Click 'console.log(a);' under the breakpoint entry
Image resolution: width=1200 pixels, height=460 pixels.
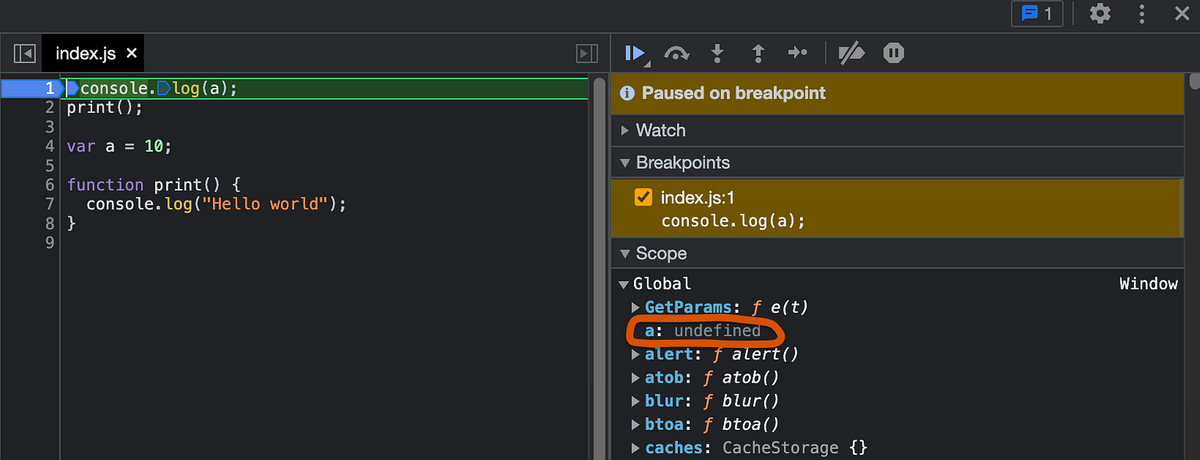pos(733,220)
